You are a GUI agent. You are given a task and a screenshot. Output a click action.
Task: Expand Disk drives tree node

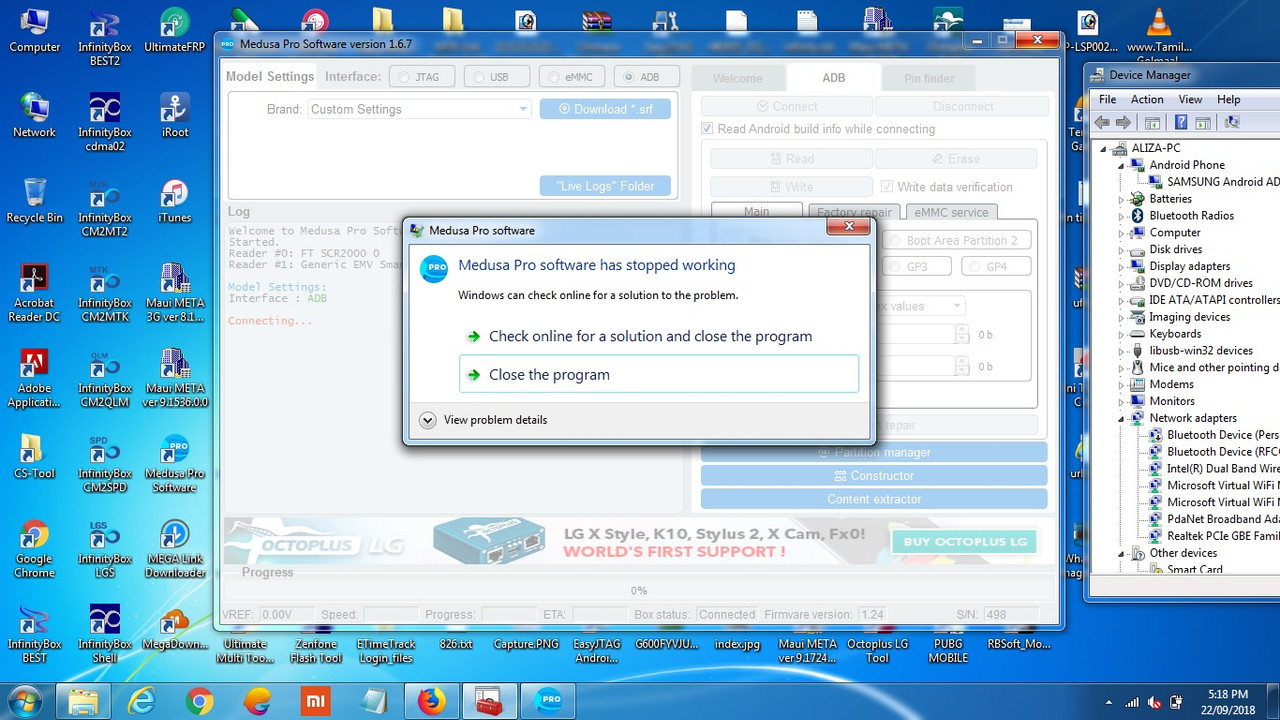[x=1122, y=250]
